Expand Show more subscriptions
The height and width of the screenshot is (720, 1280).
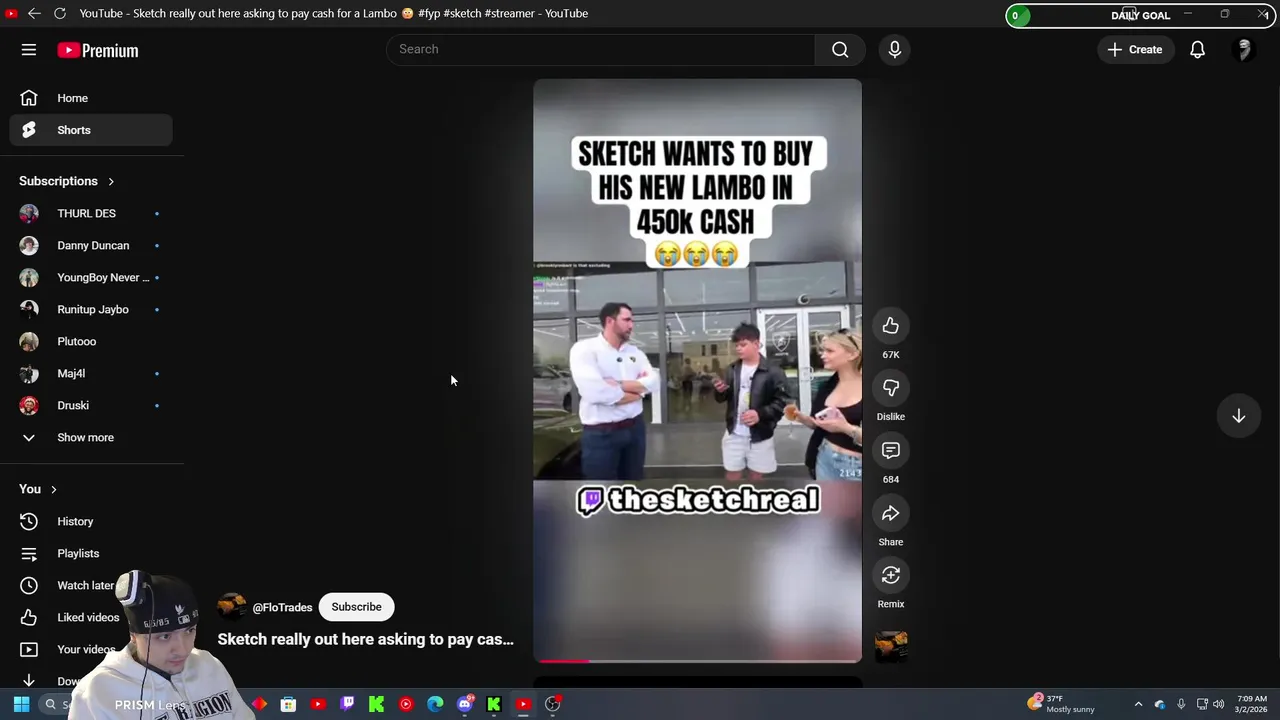click(x=91, y=437)
